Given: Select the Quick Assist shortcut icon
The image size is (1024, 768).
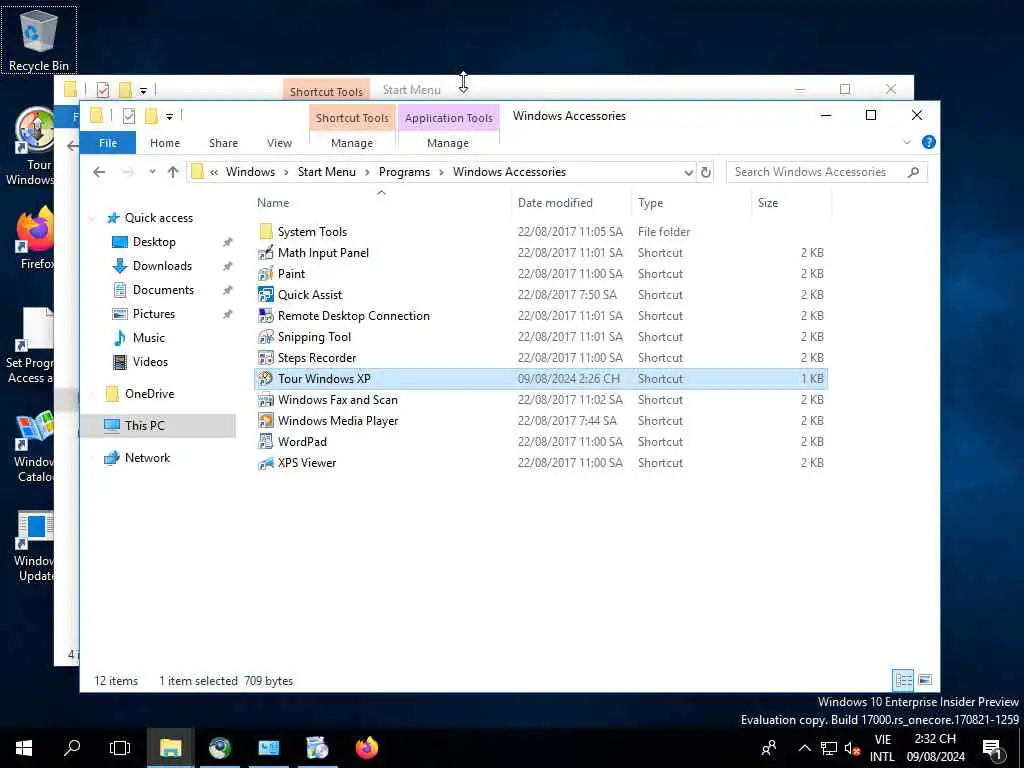Looking at the screenshot, I should point(266,295).
